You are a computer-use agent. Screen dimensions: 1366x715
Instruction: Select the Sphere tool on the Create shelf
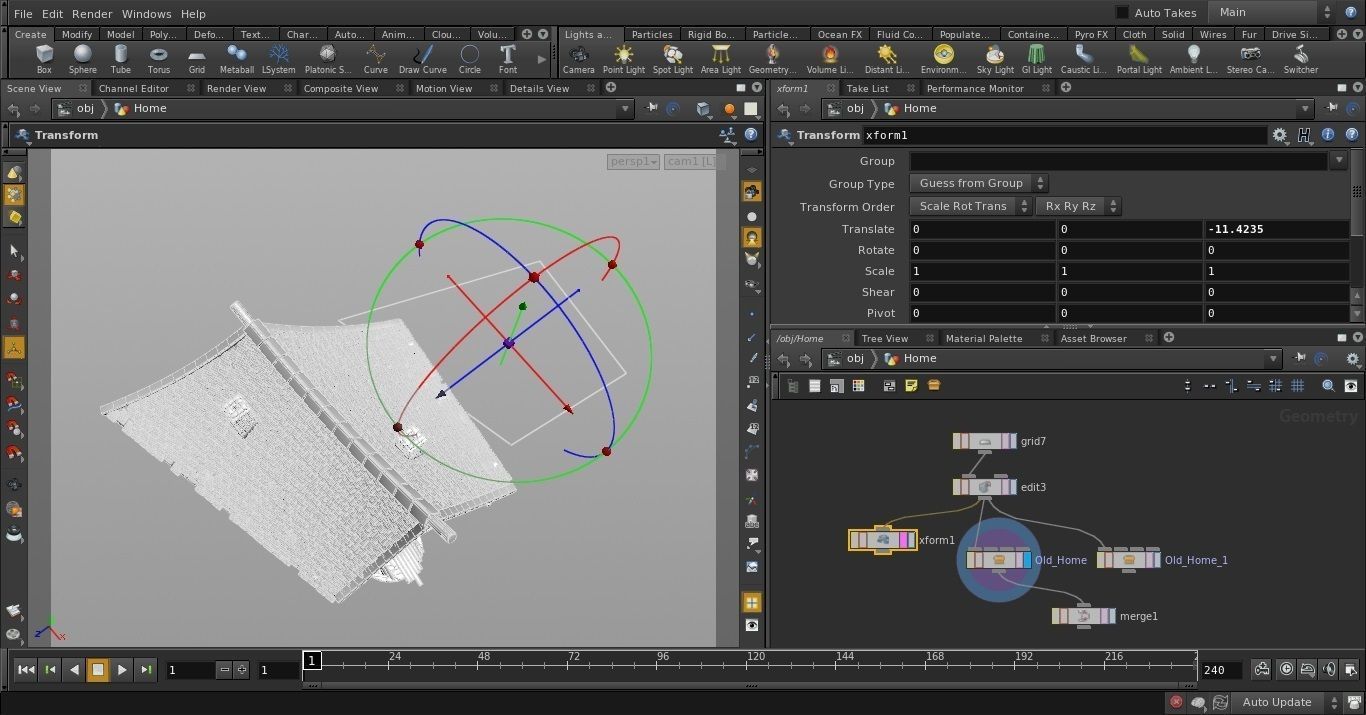coord(82,58)
